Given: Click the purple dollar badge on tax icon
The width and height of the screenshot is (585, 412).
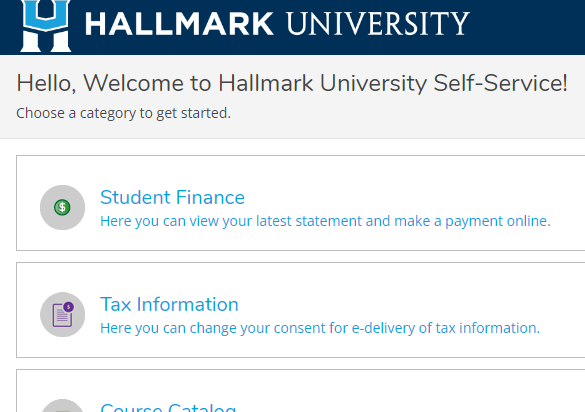Looking at the screenshot, I should pyautogui.click(x=68, y=307).
